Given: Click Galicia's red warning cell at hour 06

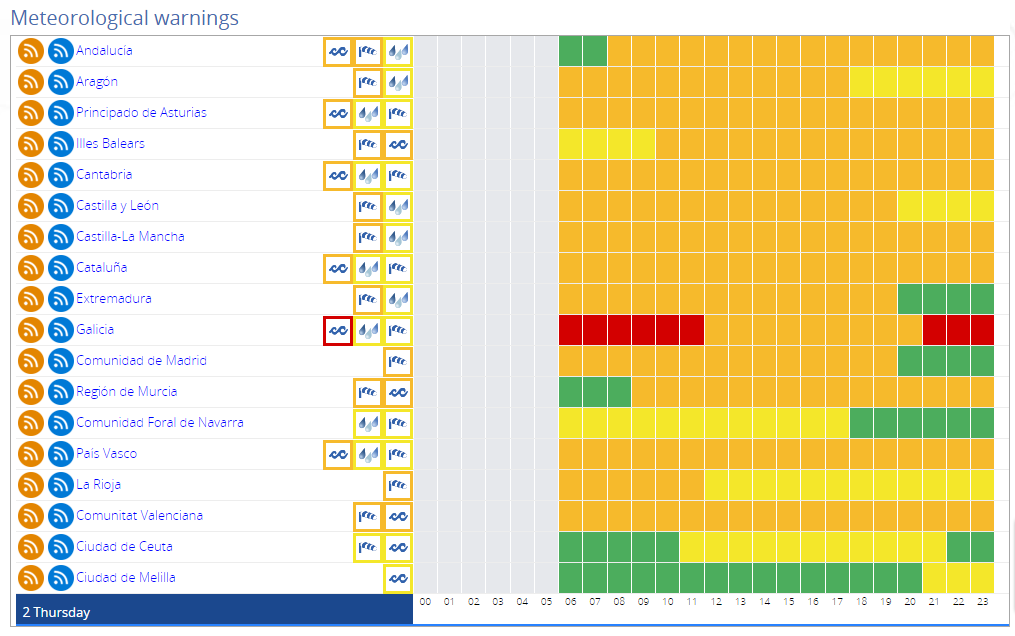Looking at the screenshot, I should tap(570, 330).
